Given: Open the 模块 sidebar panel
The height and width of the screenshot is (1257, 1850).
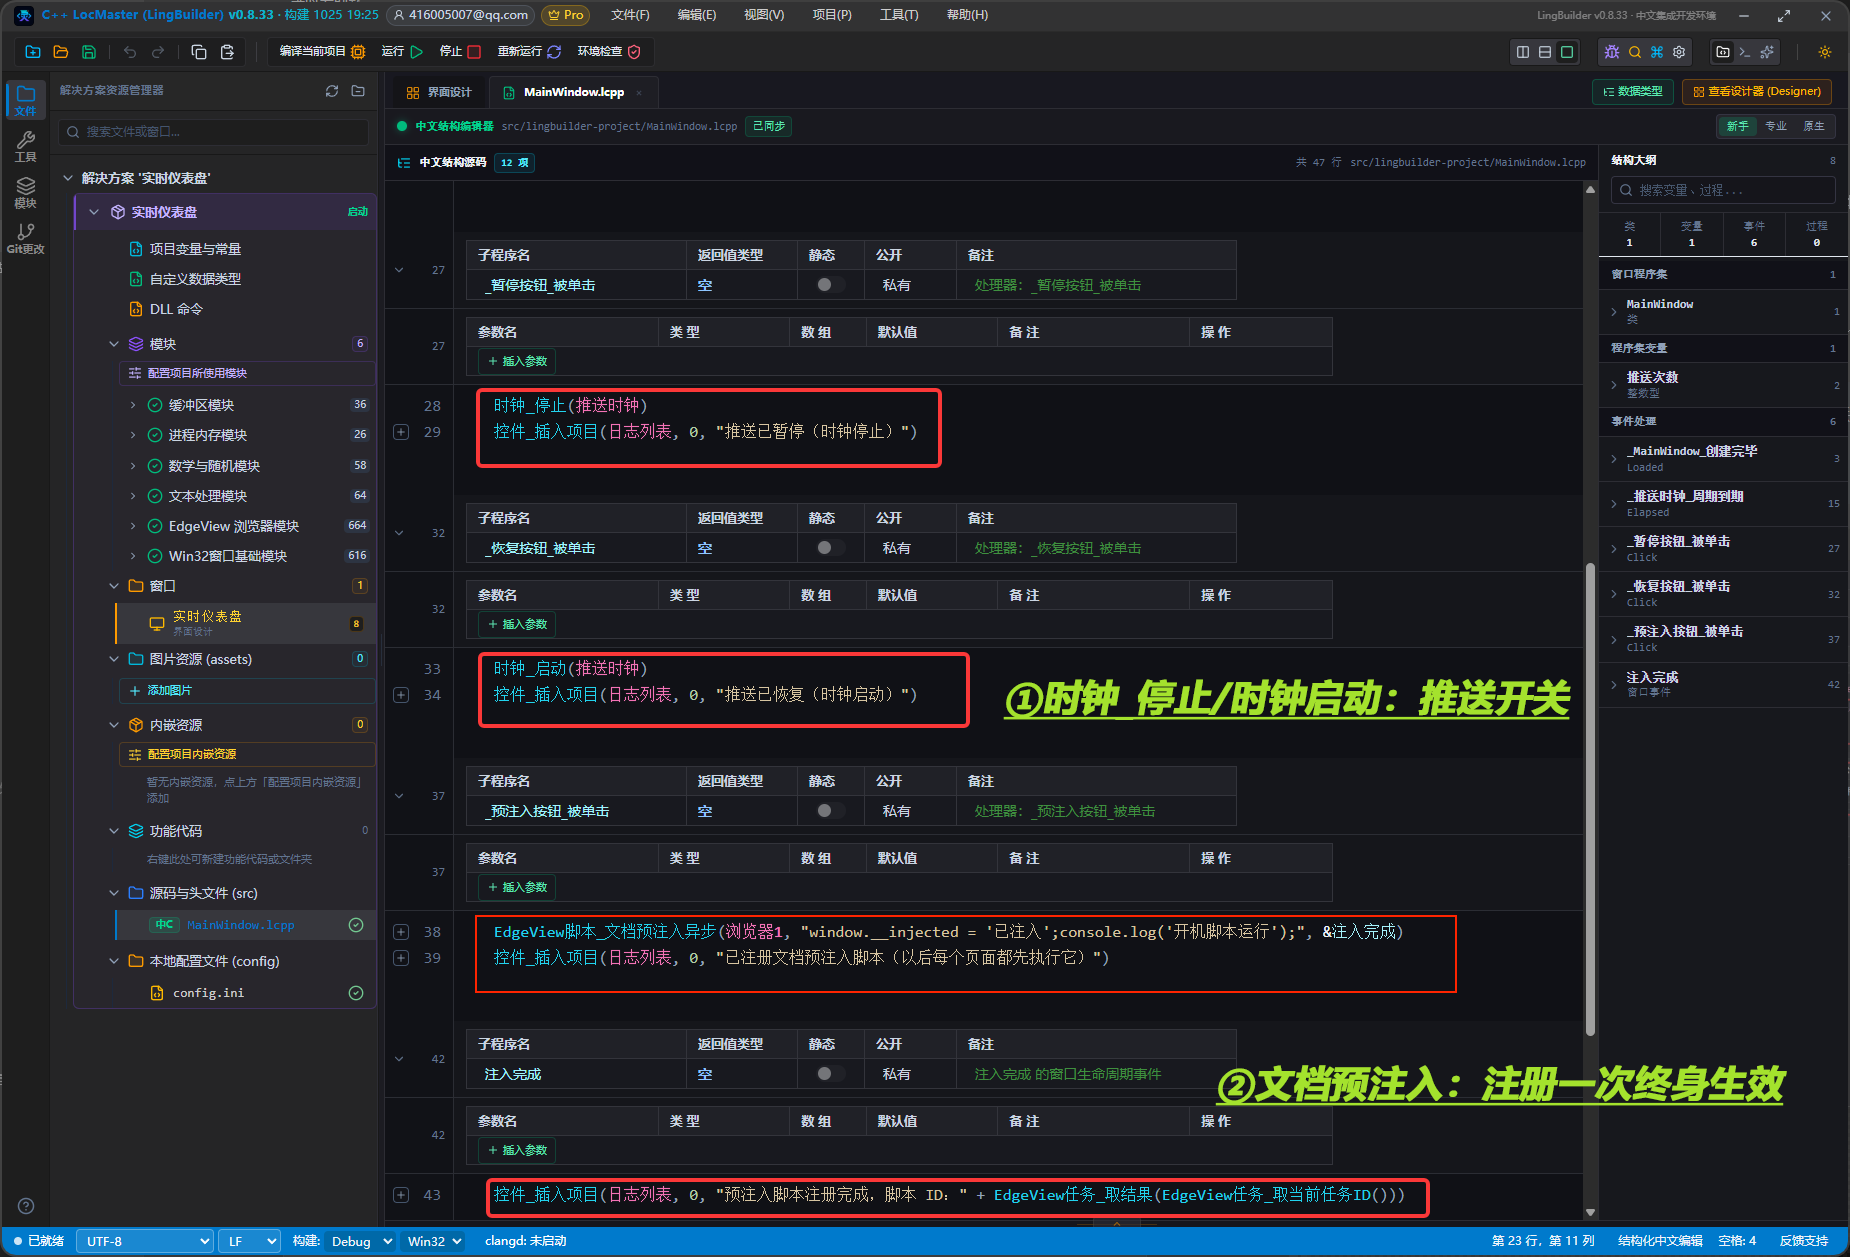Looking at the screenshot, I should pos(26,192).
